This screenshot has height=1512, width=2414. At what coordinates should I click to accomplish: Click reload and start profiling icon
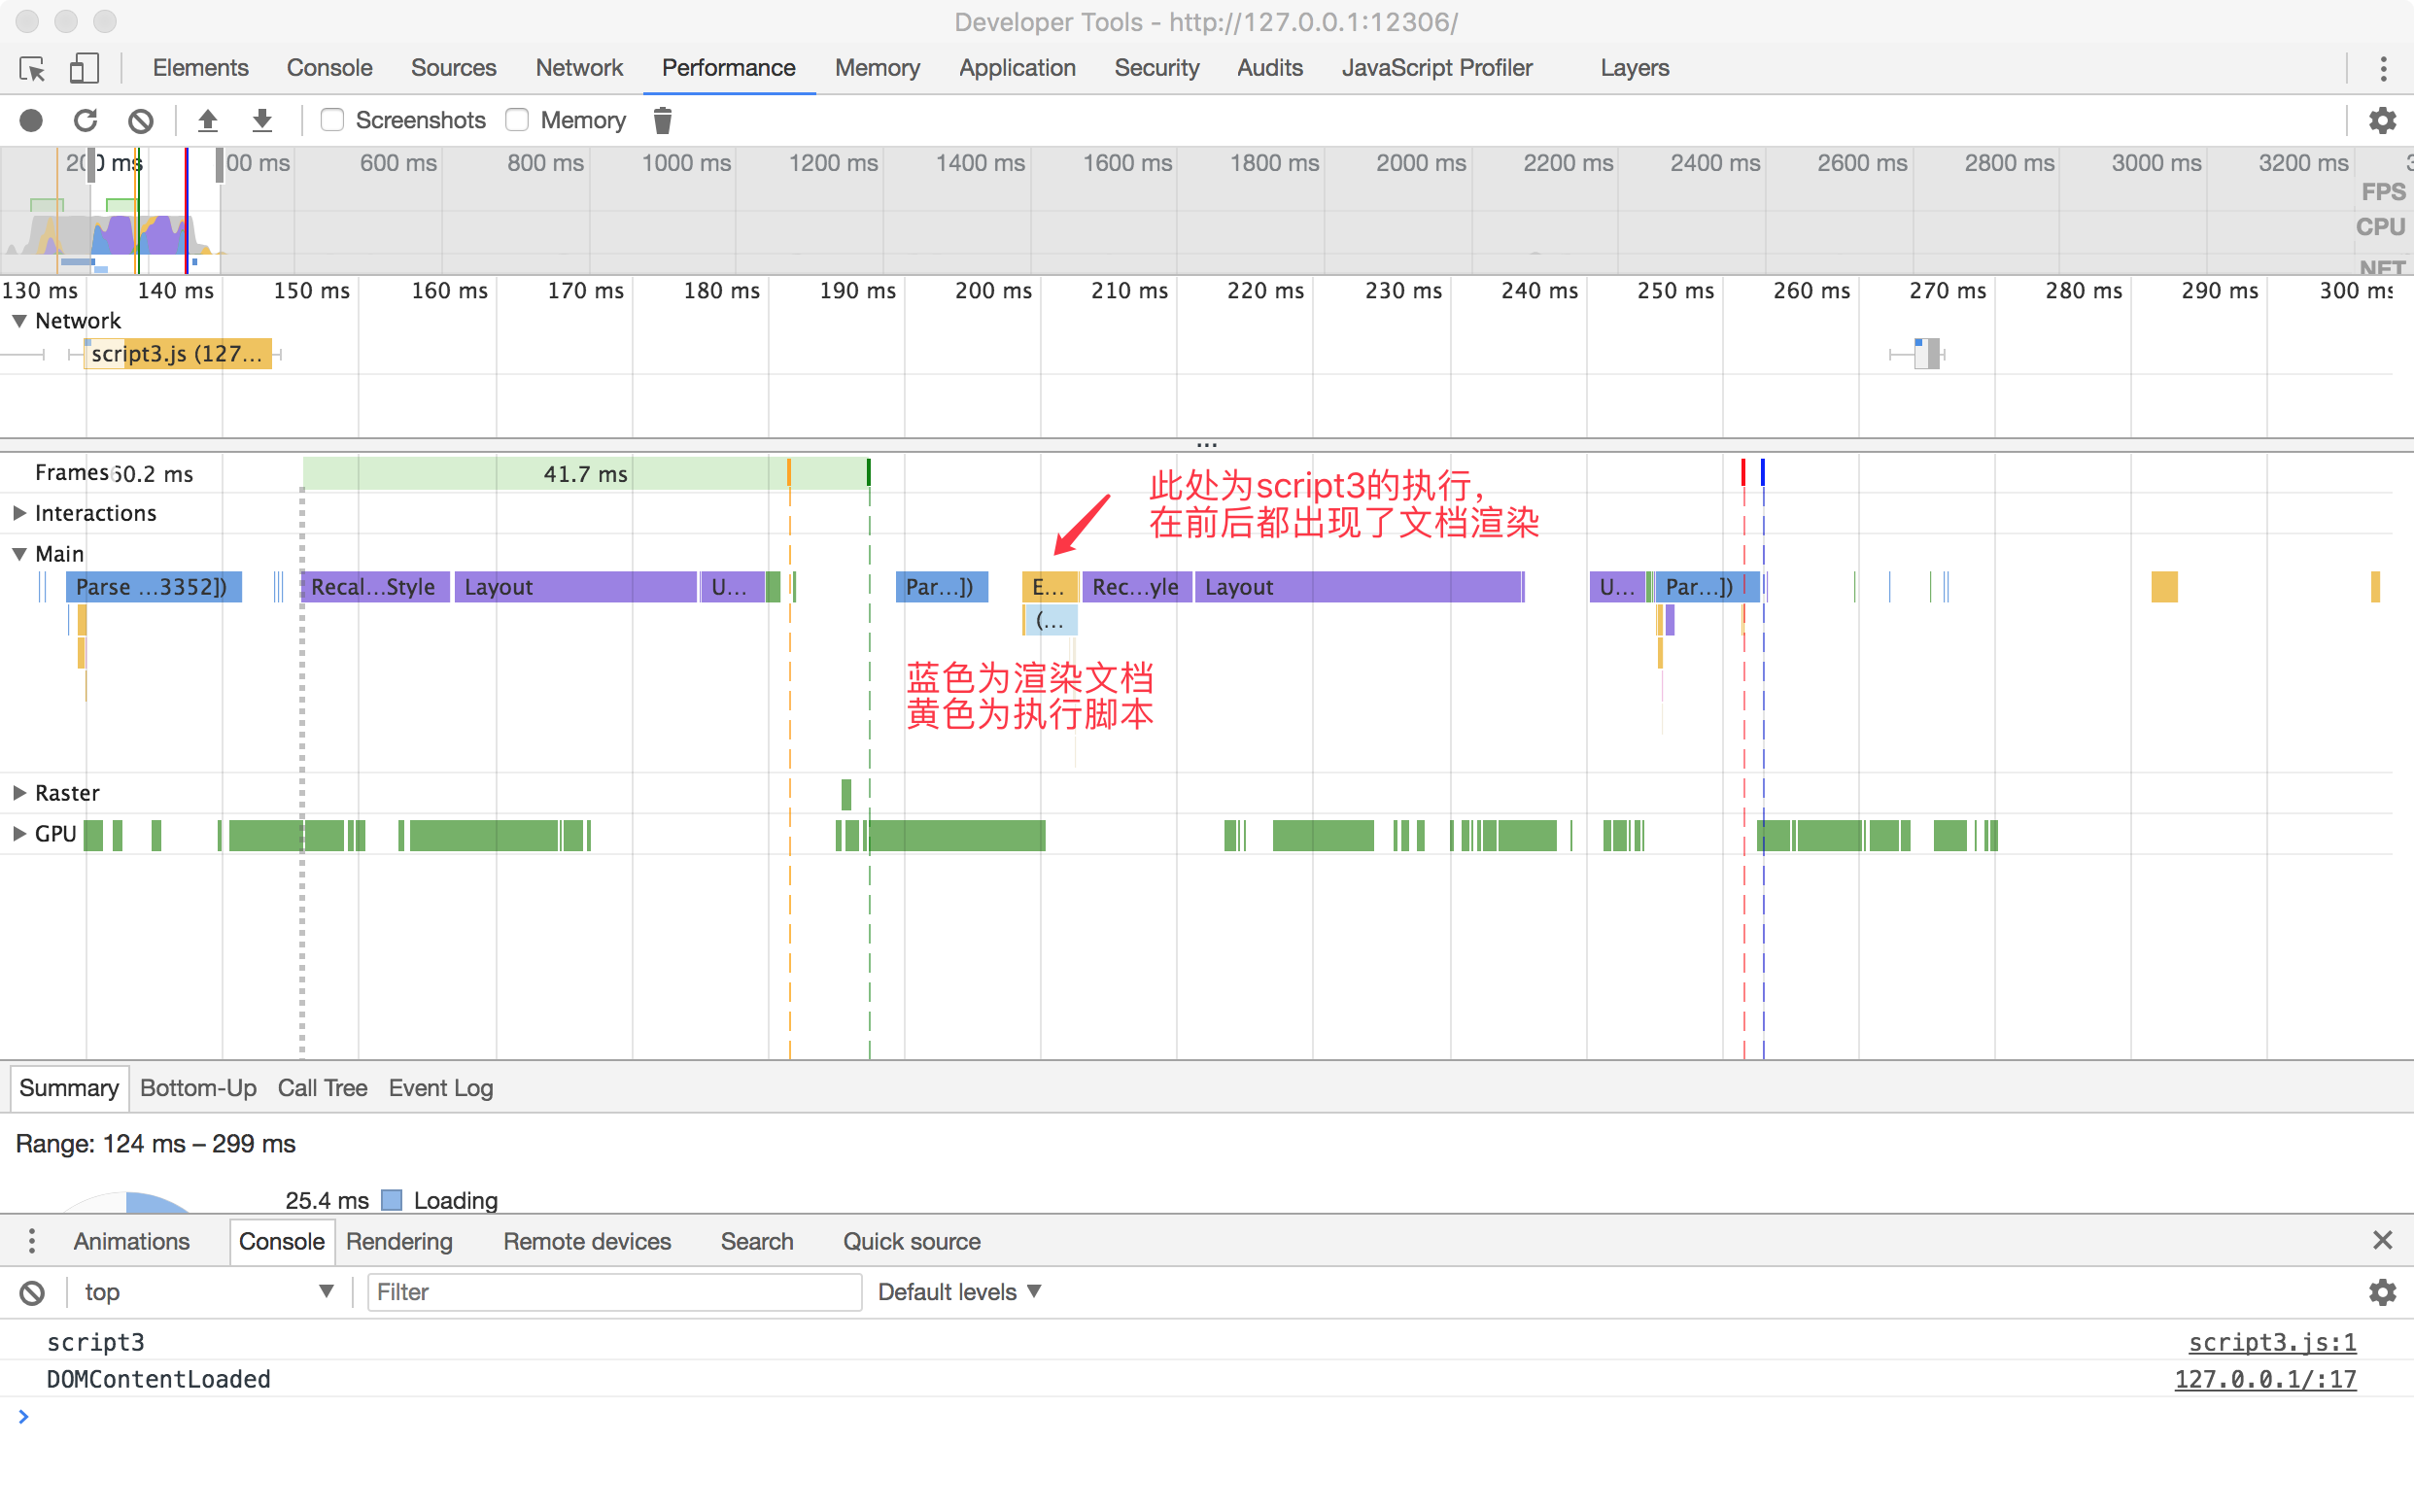pyautogui.click(x=86, y=120)
